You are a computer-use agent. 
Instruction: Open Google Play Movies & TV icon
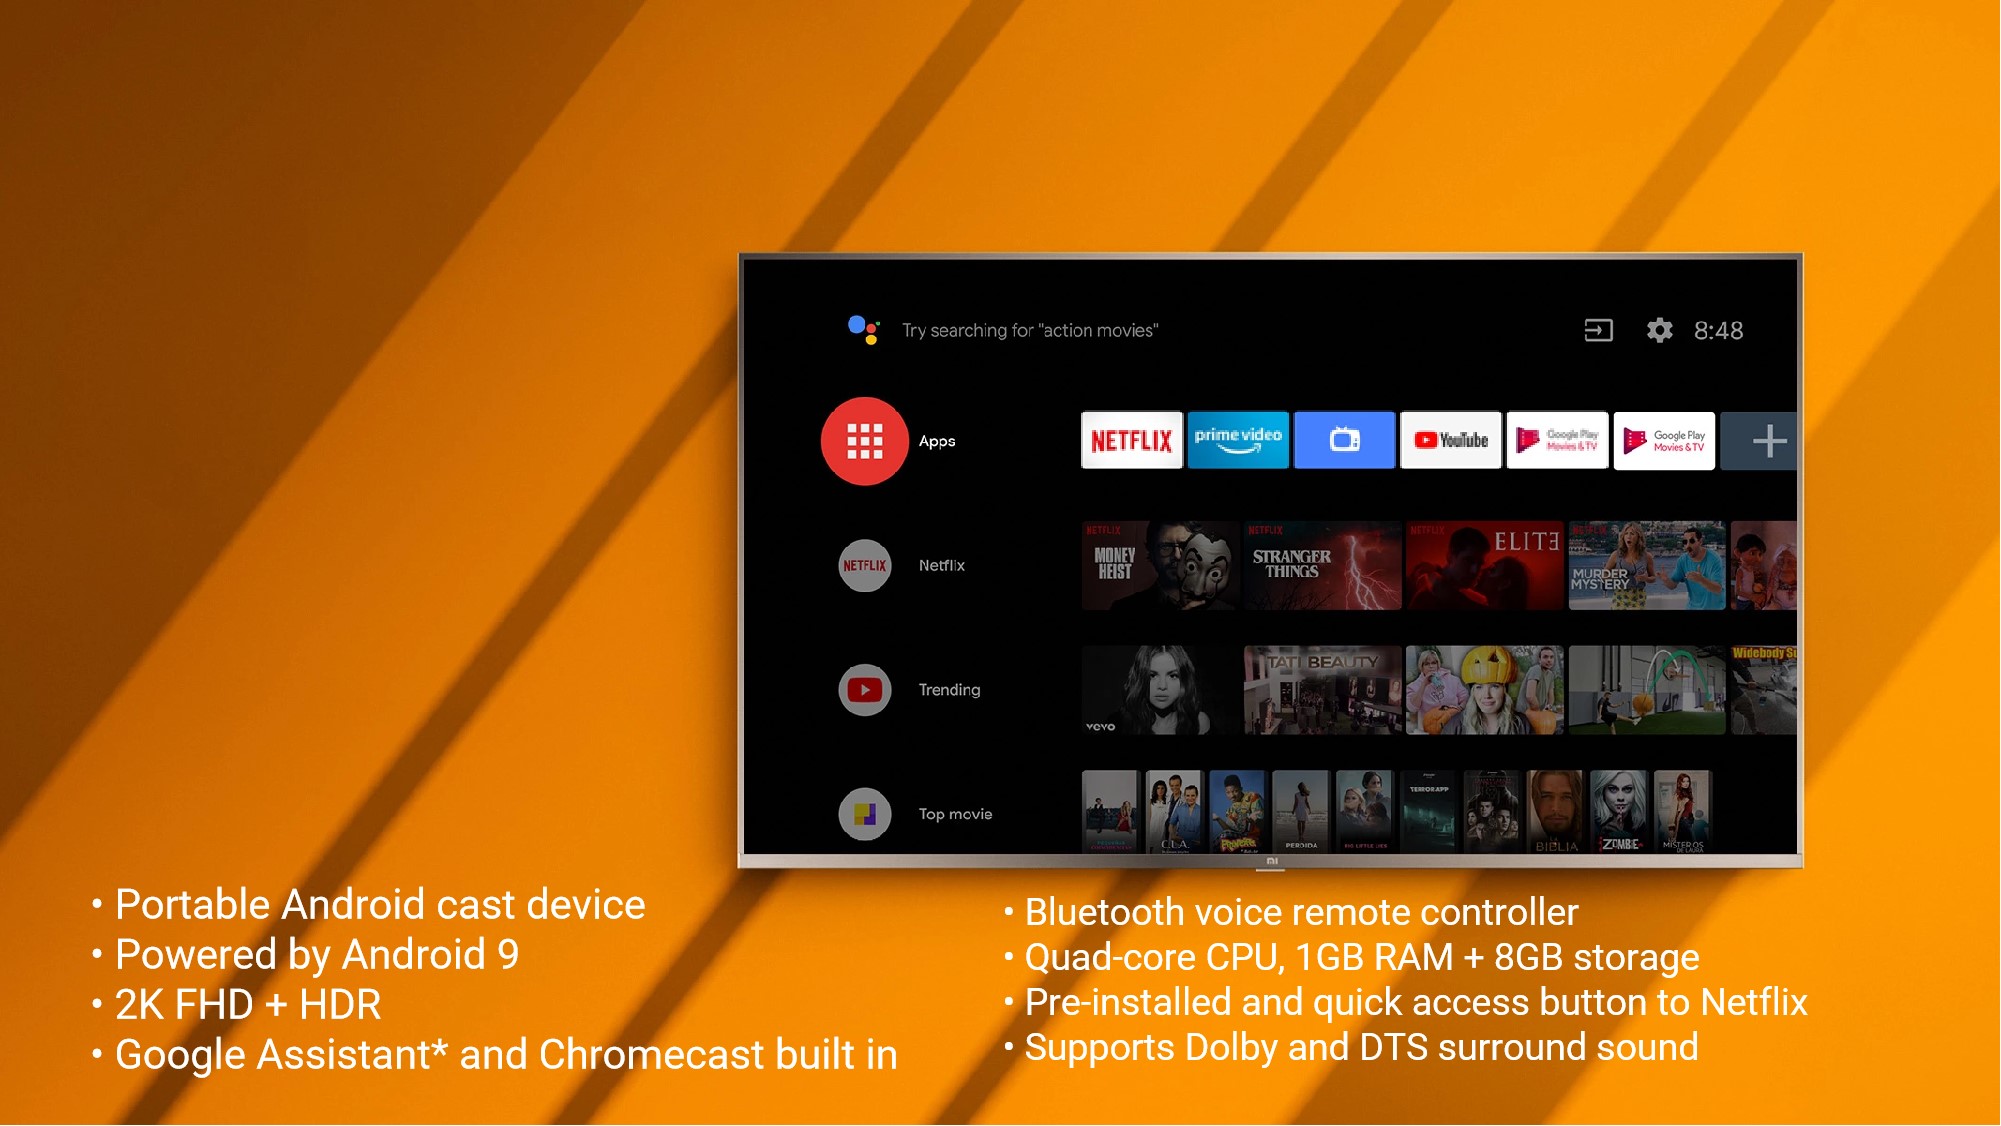1560,439
